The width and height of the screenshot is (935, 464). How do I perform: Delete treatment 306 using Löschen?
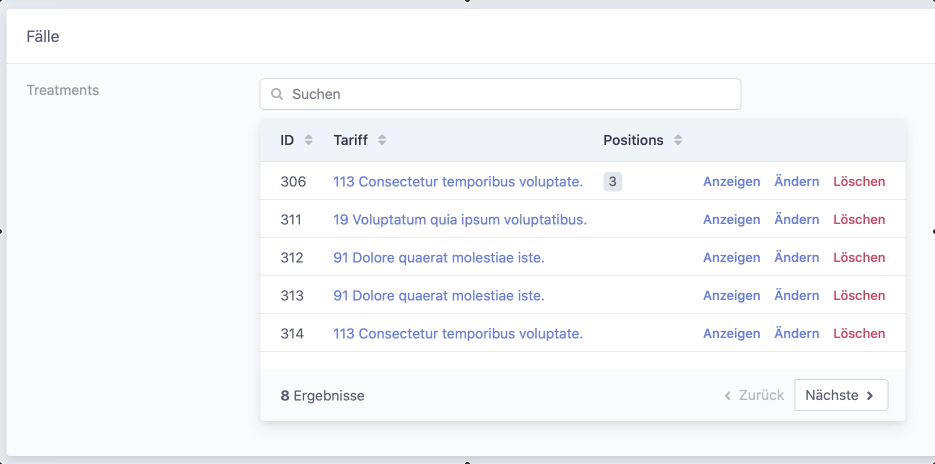pos(859,181)
